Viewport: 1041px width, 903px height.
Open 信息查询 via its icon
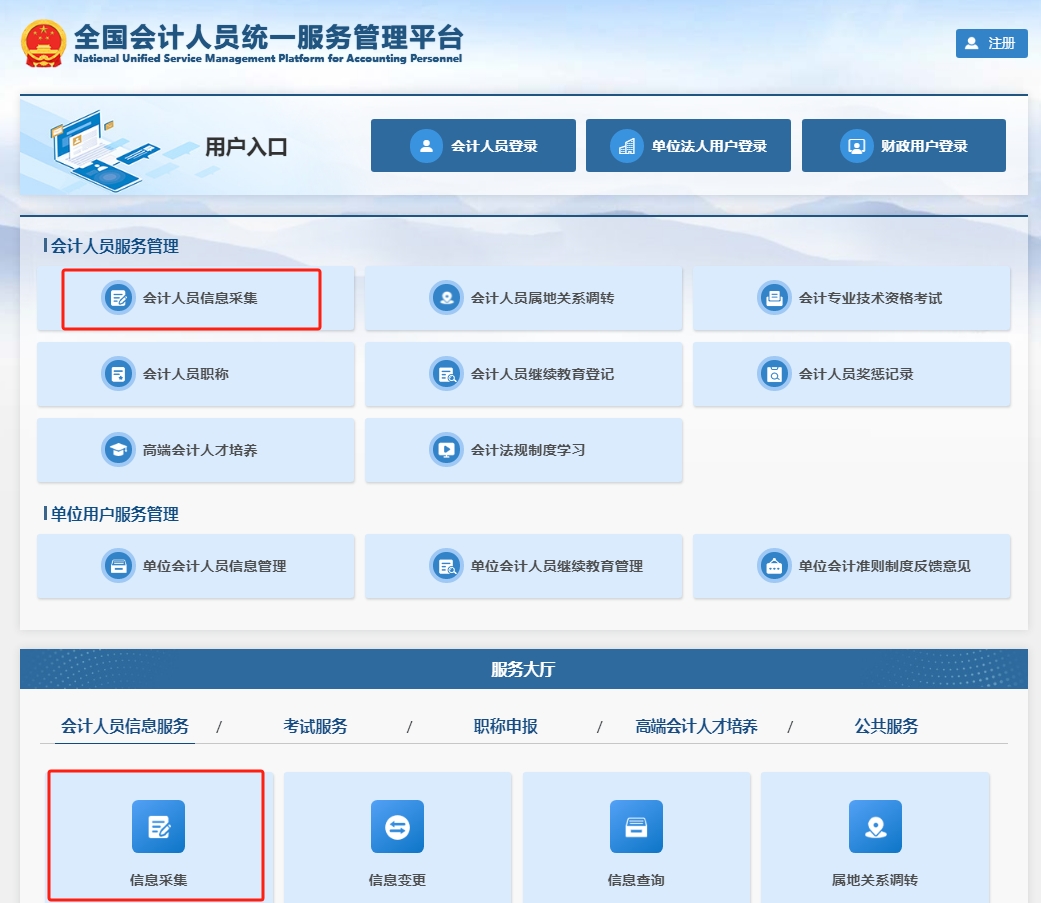point(636,826)
